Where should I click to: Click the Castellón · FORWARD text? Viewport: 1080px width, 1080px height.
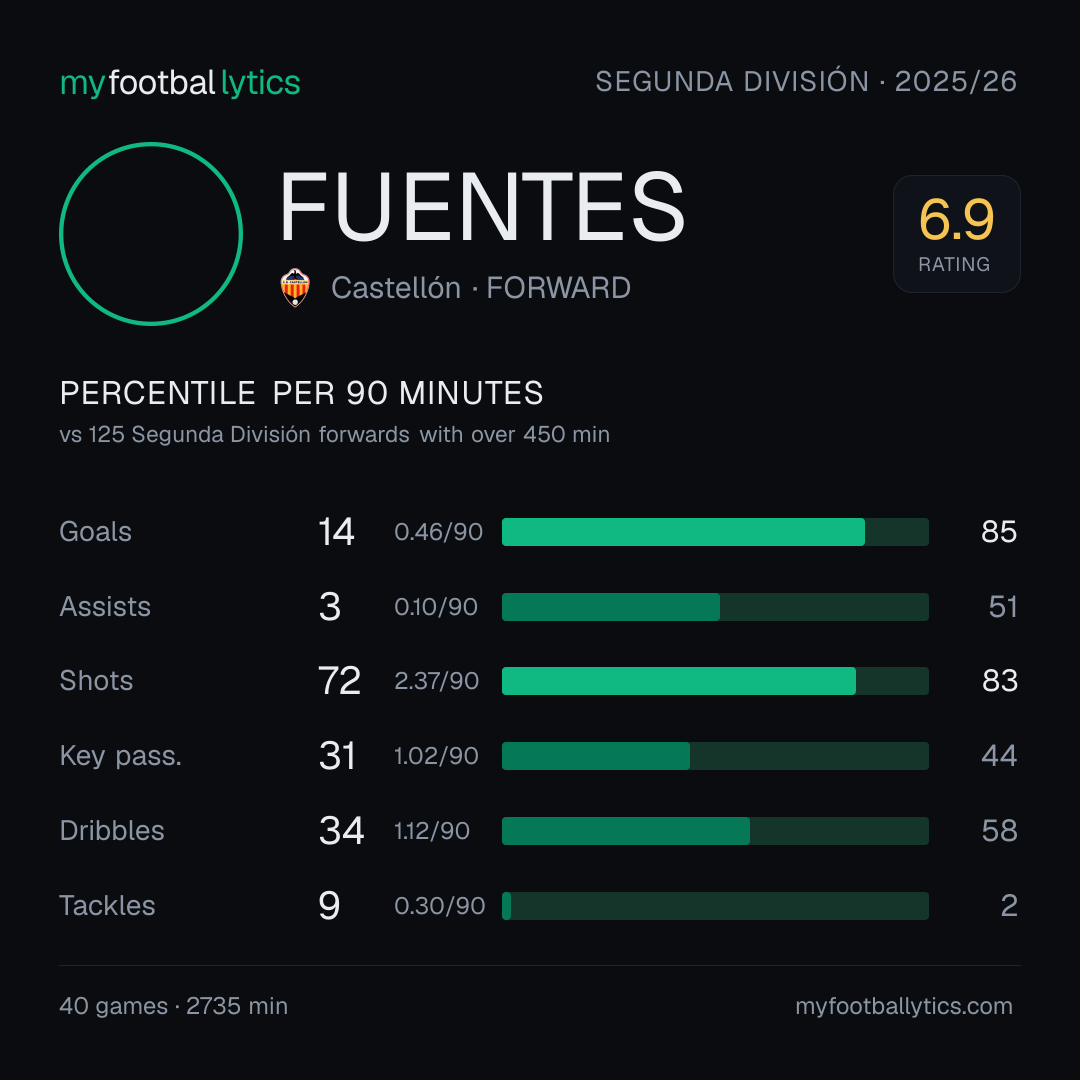(481, 288)
